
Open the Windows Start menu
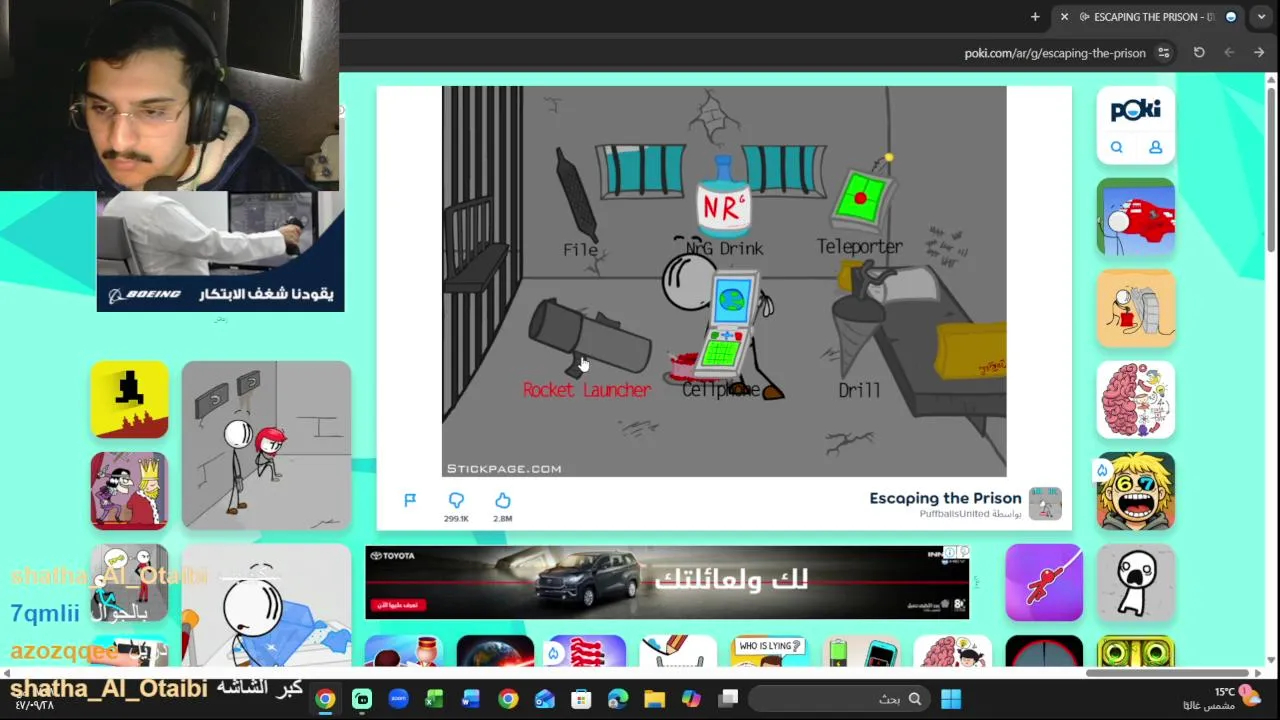coord(951,699)
